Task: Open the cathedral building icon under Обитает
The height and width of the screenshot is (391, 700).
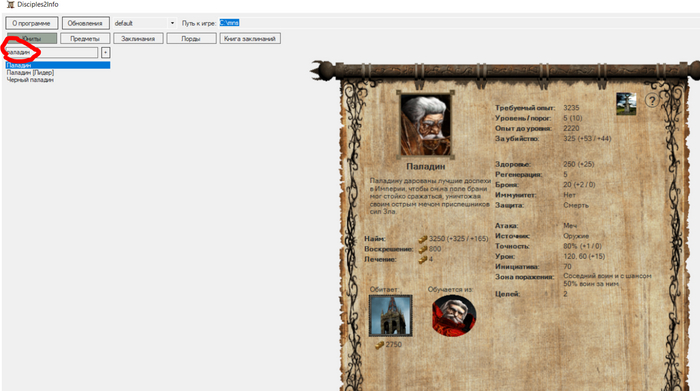Action: (391, 316)
